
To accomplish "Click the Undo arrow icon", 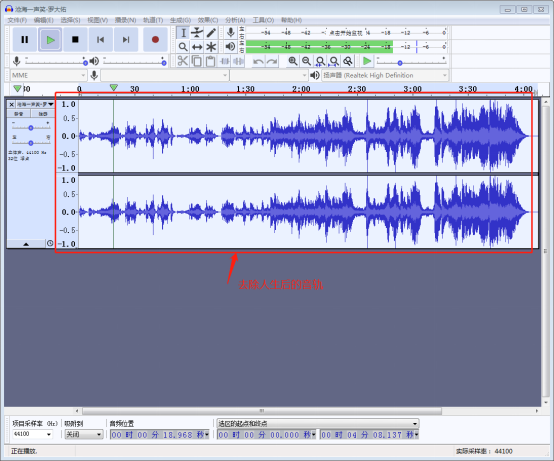I will [258, 61].
